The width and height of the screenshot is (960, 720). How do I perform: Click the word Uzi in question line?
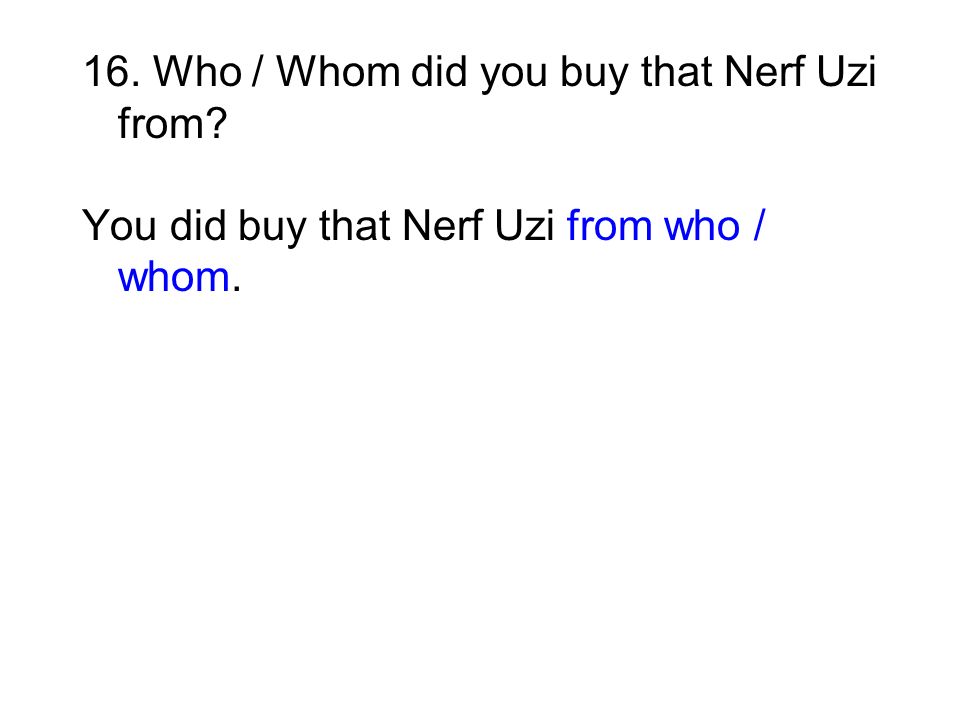[846, 72]
